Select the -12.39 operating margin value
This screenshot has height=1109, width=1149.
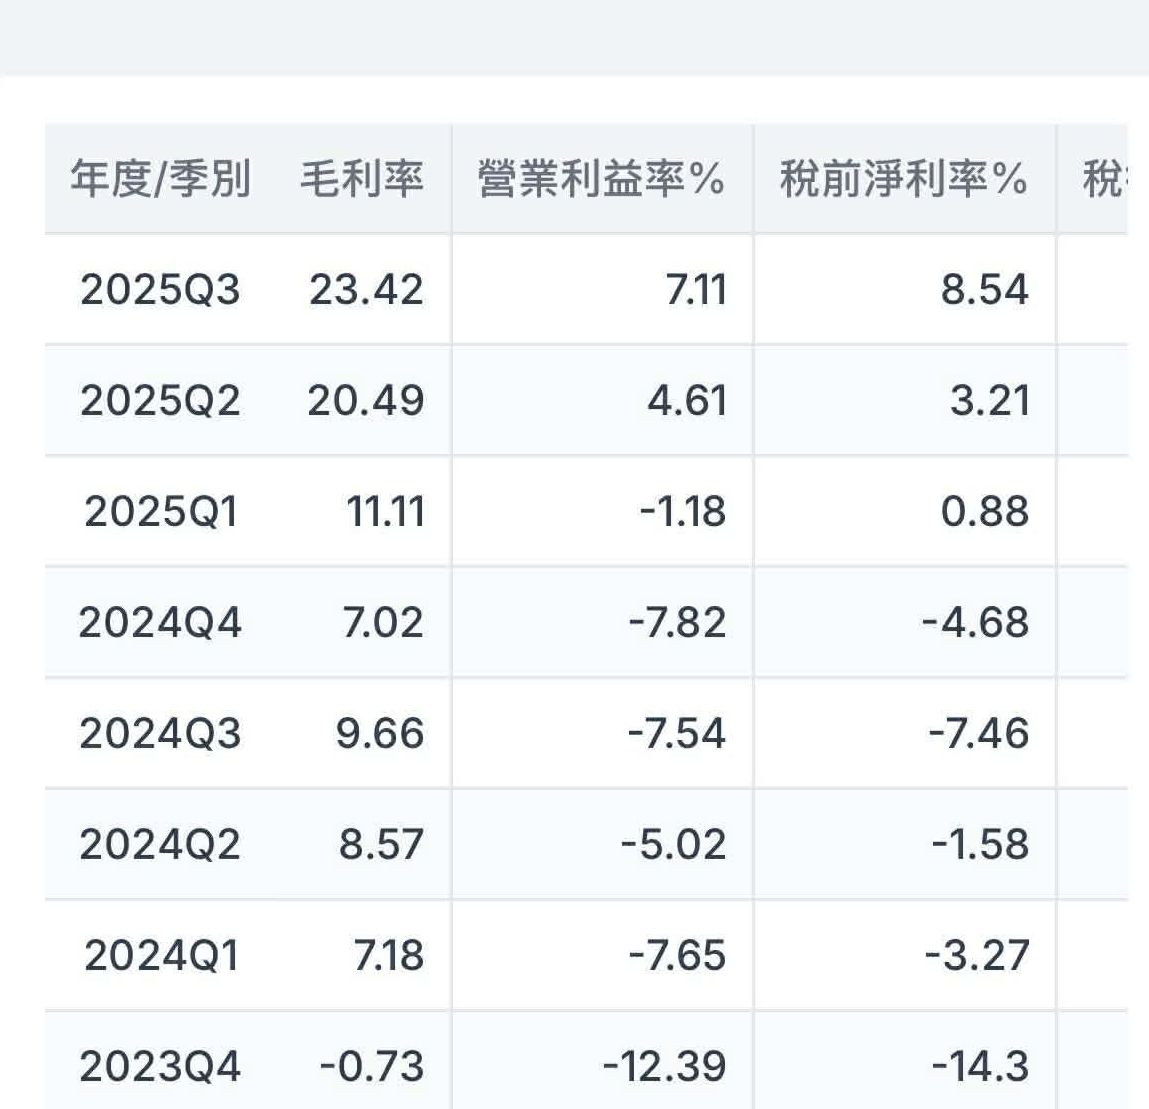point(664,1067)
